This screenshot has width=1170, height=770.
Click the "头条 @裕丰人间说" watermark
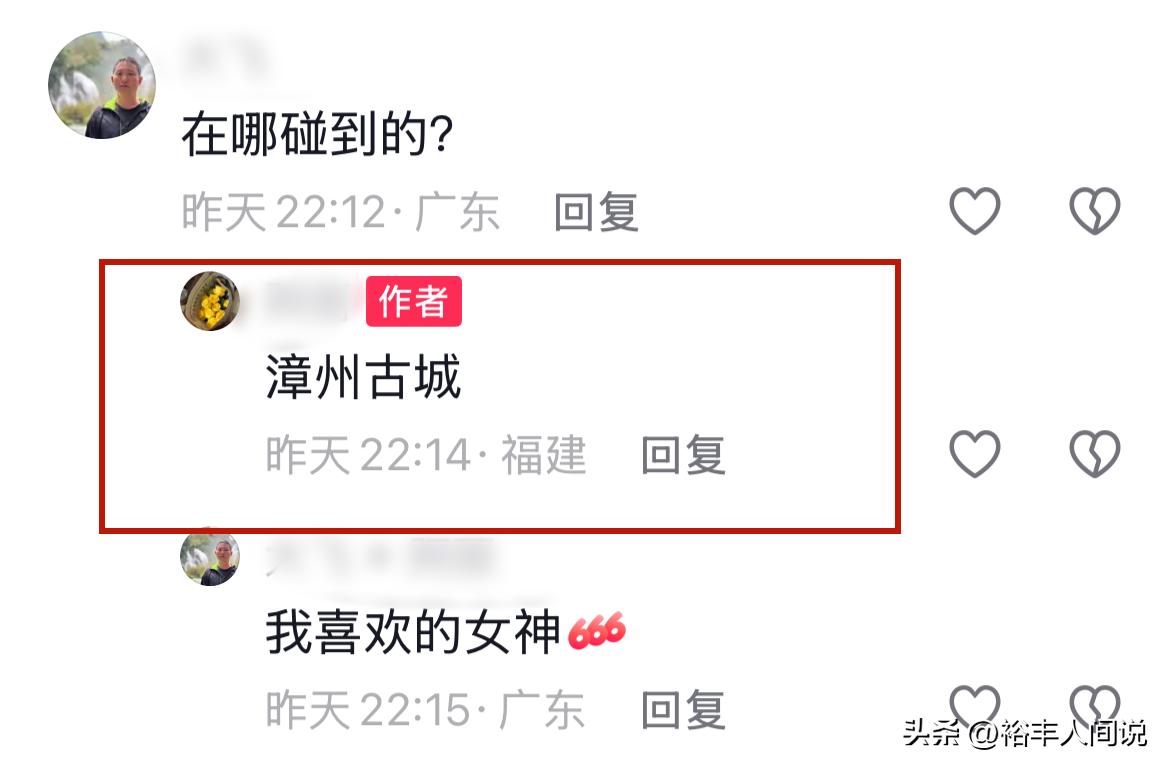click(x=1024, y=733)
